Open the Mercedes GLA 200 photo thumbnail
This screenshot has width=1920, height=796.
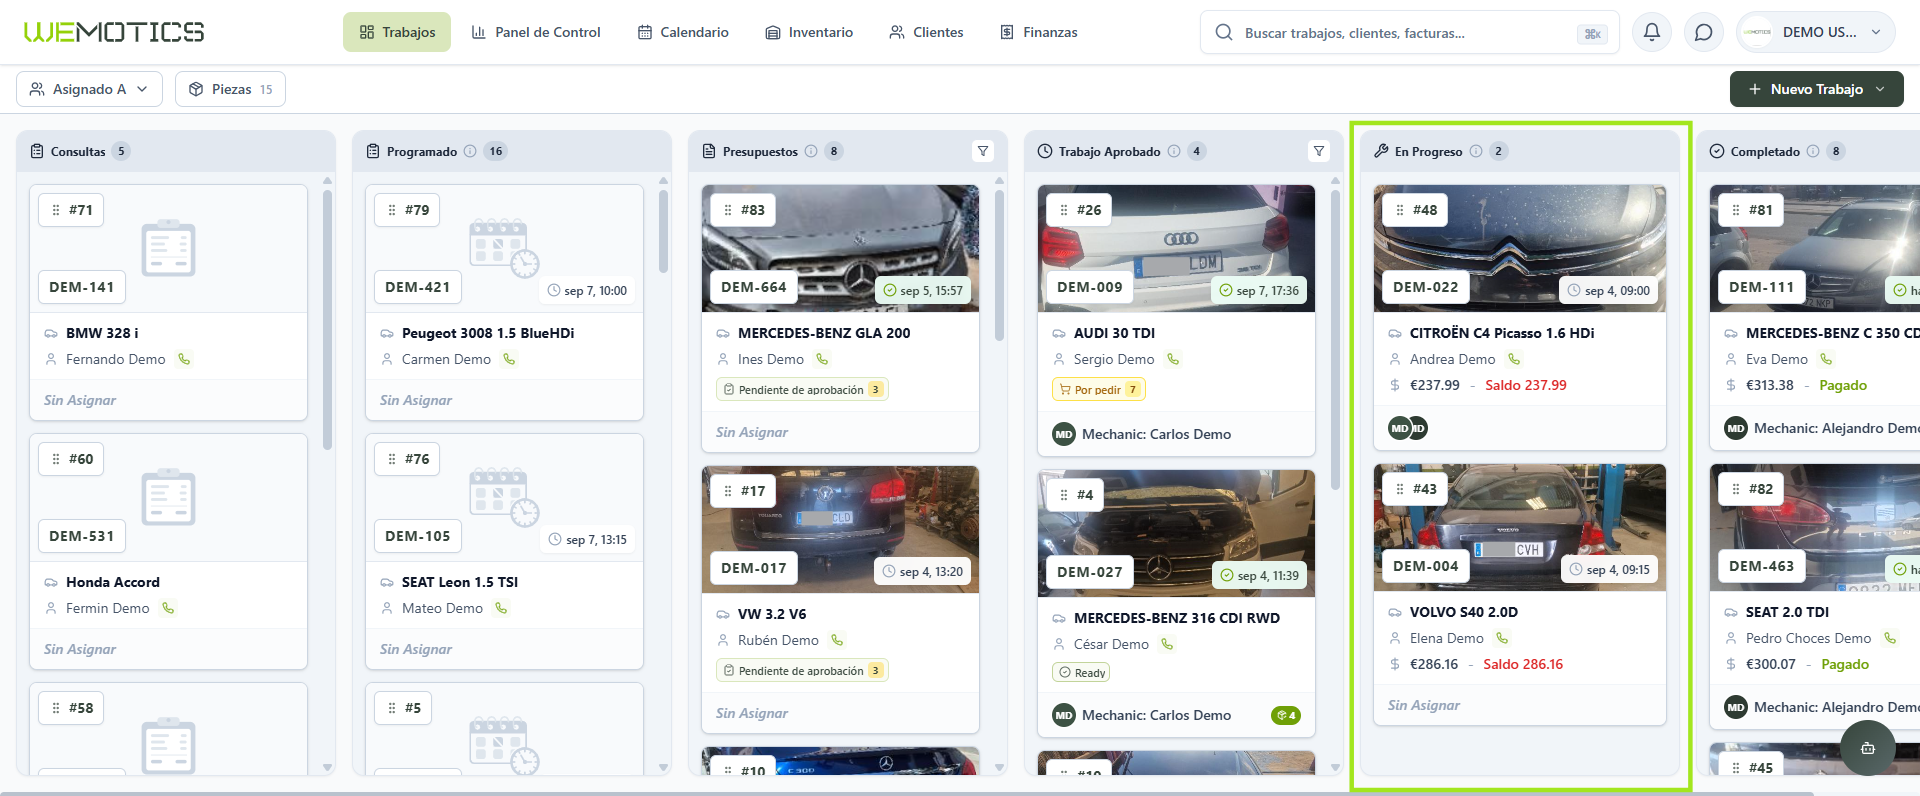point(840,248)
